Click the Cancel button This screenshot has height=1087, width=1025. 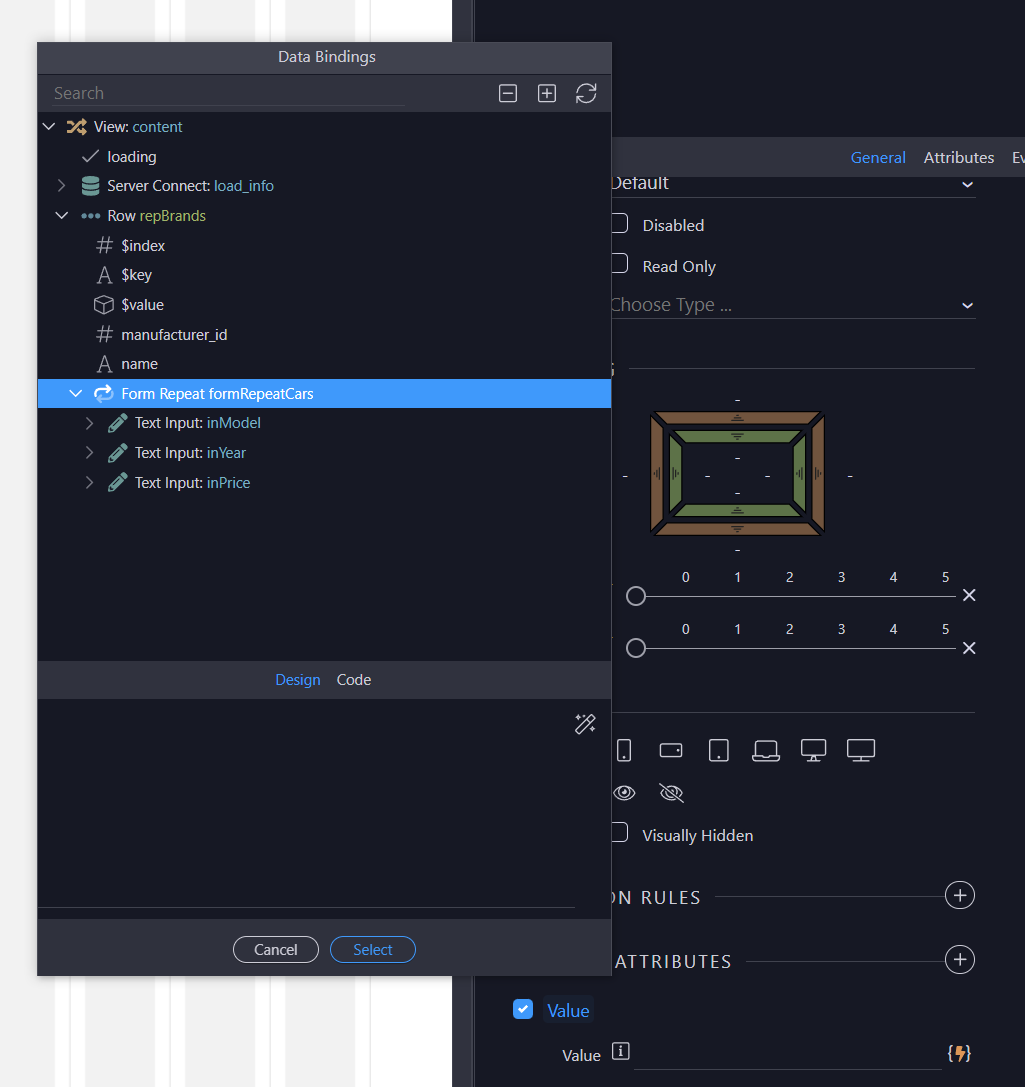(276, 950)
